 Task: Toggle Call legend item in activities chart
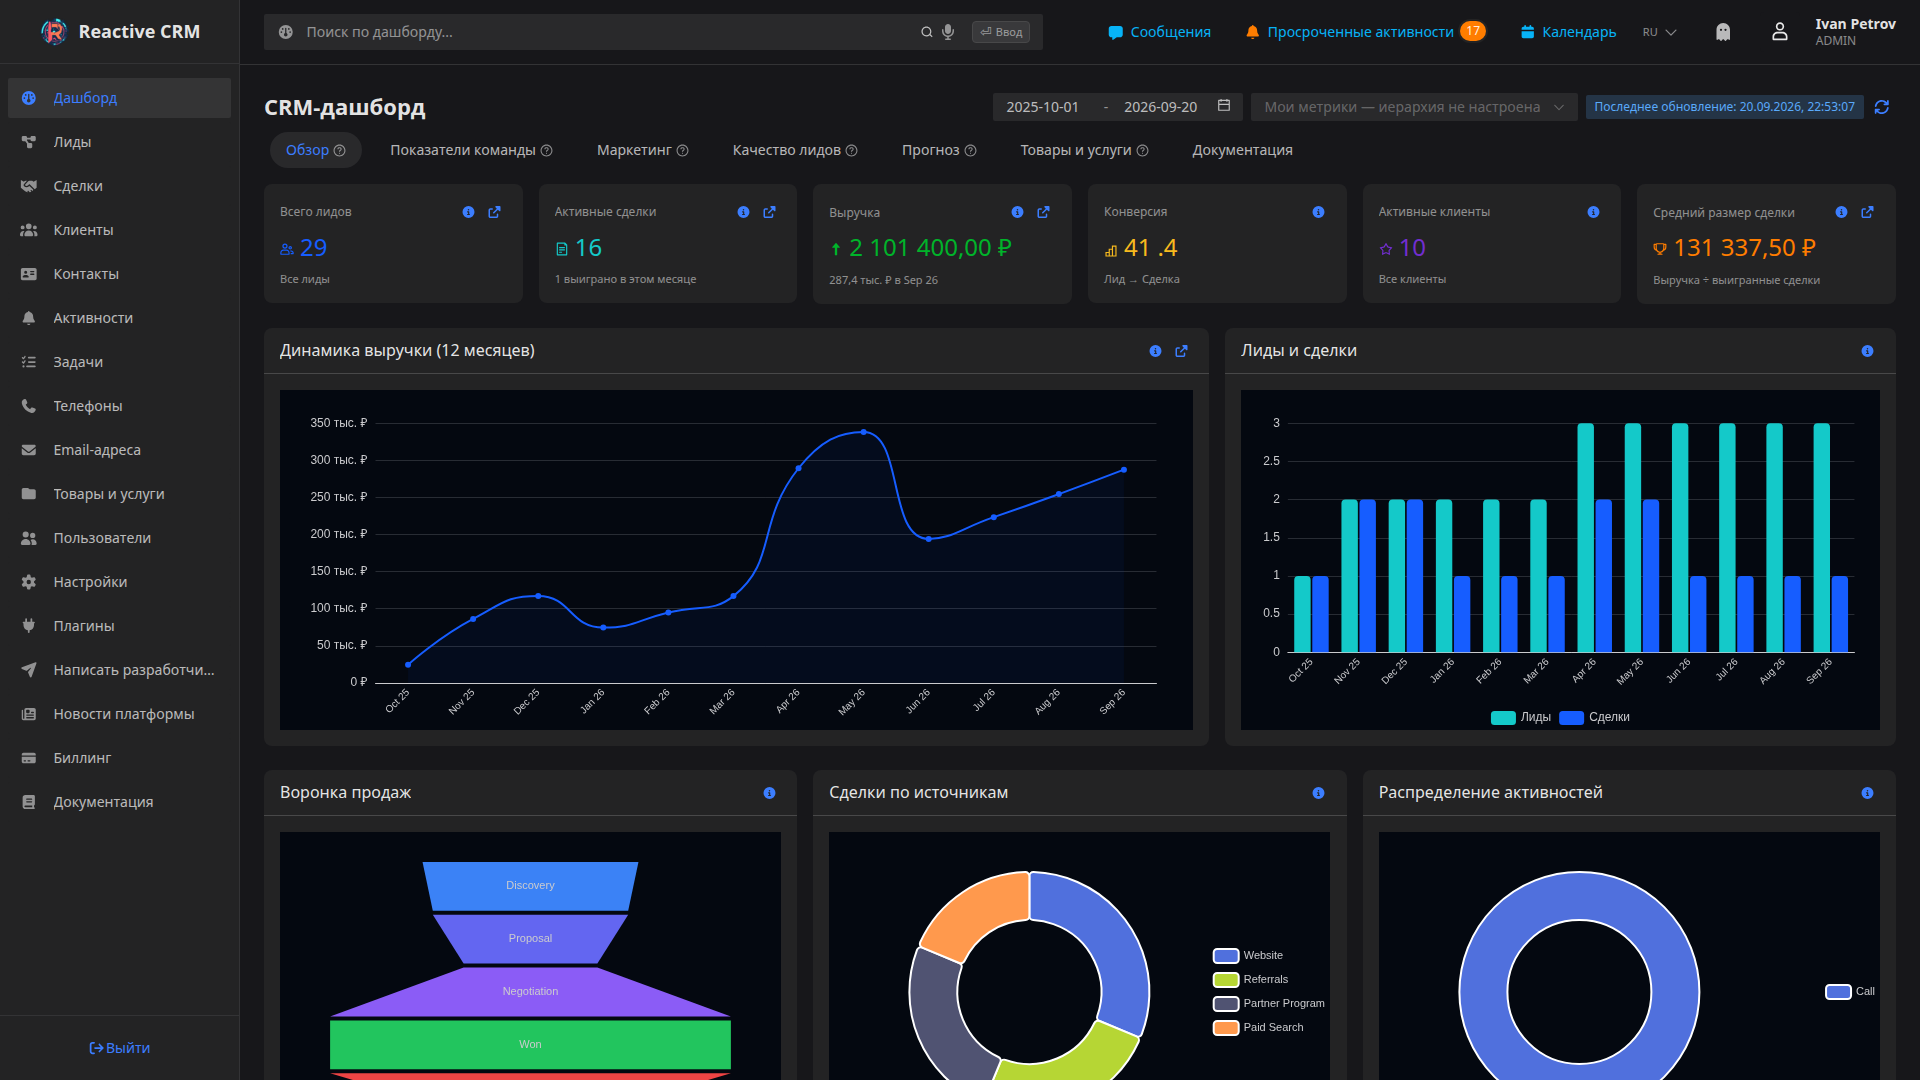tap(1850, 992)
